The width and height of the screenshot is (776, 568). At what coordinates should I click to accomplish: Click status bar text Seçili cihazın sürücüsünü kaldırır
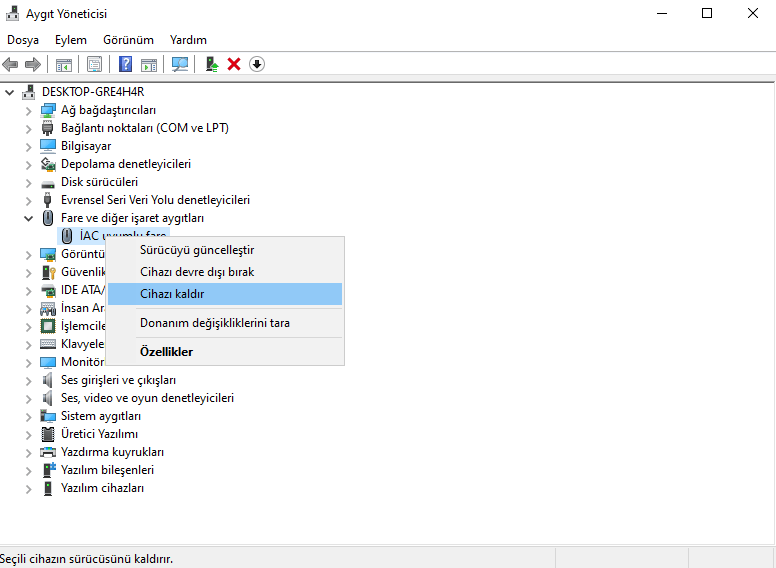[x=87, y=559]
